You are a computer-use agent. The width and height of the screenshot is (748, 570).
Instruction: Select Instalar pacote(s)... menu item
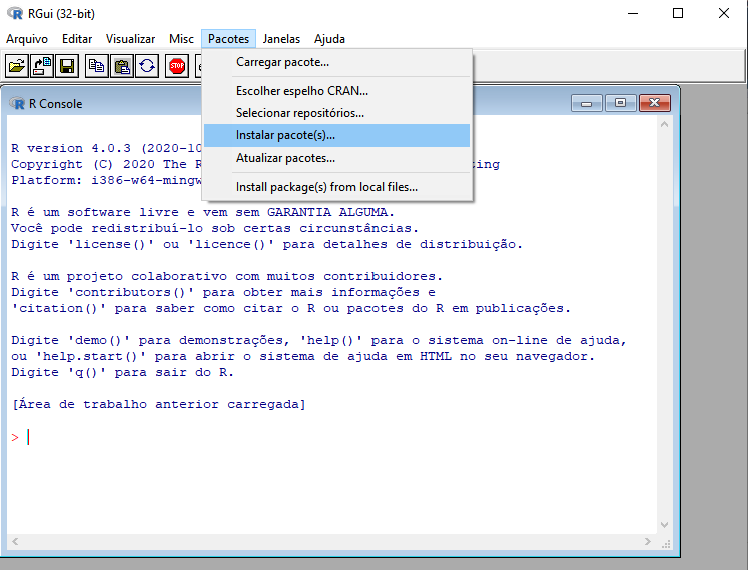coord(337,135)
